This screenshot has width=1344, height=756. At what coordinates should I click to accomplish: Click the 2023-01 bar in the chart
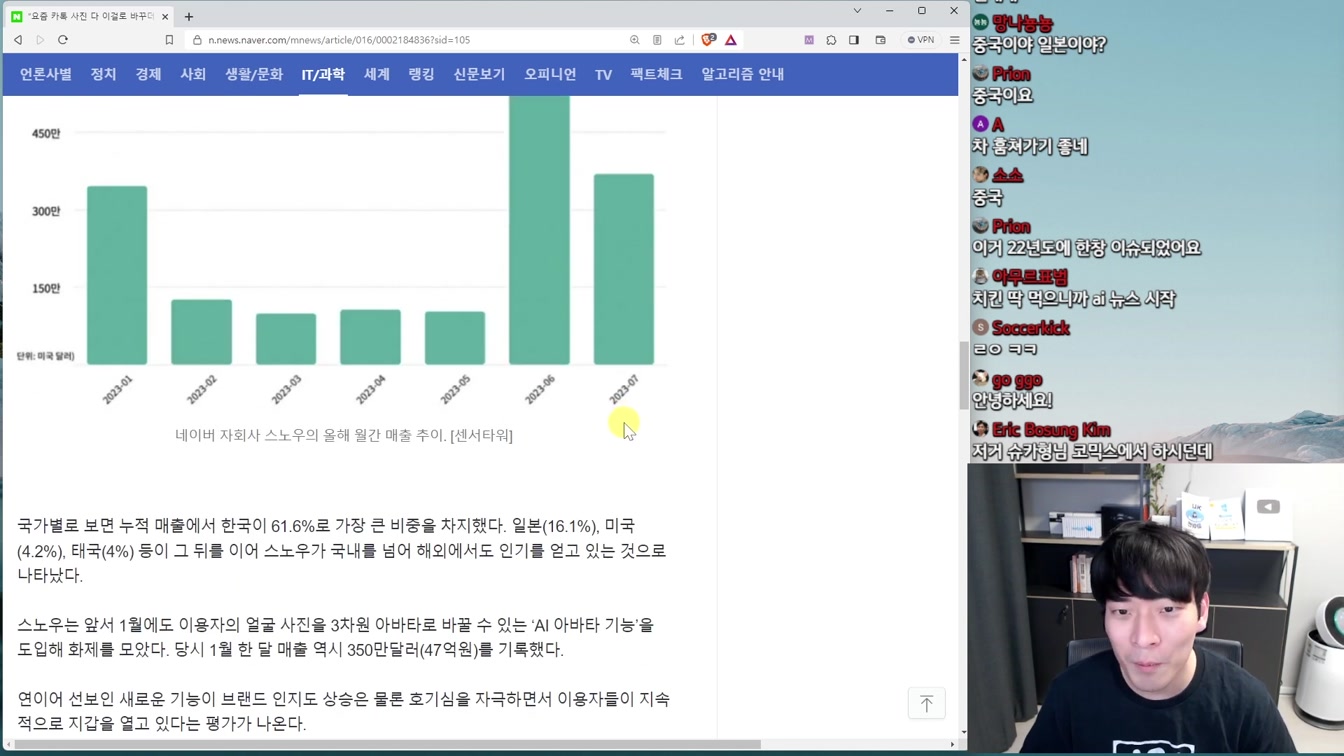117,275
